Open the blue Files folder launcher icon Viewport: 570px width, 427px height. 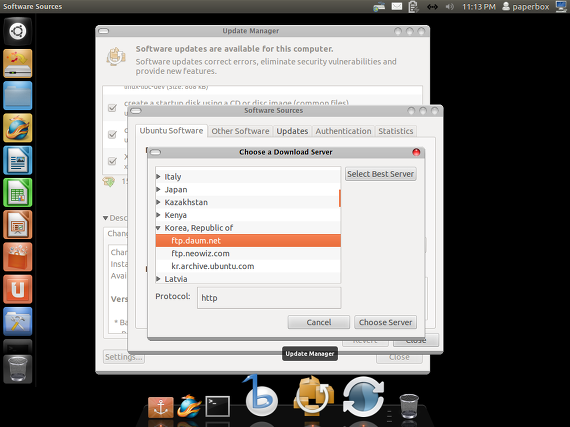tap(17, 96)
